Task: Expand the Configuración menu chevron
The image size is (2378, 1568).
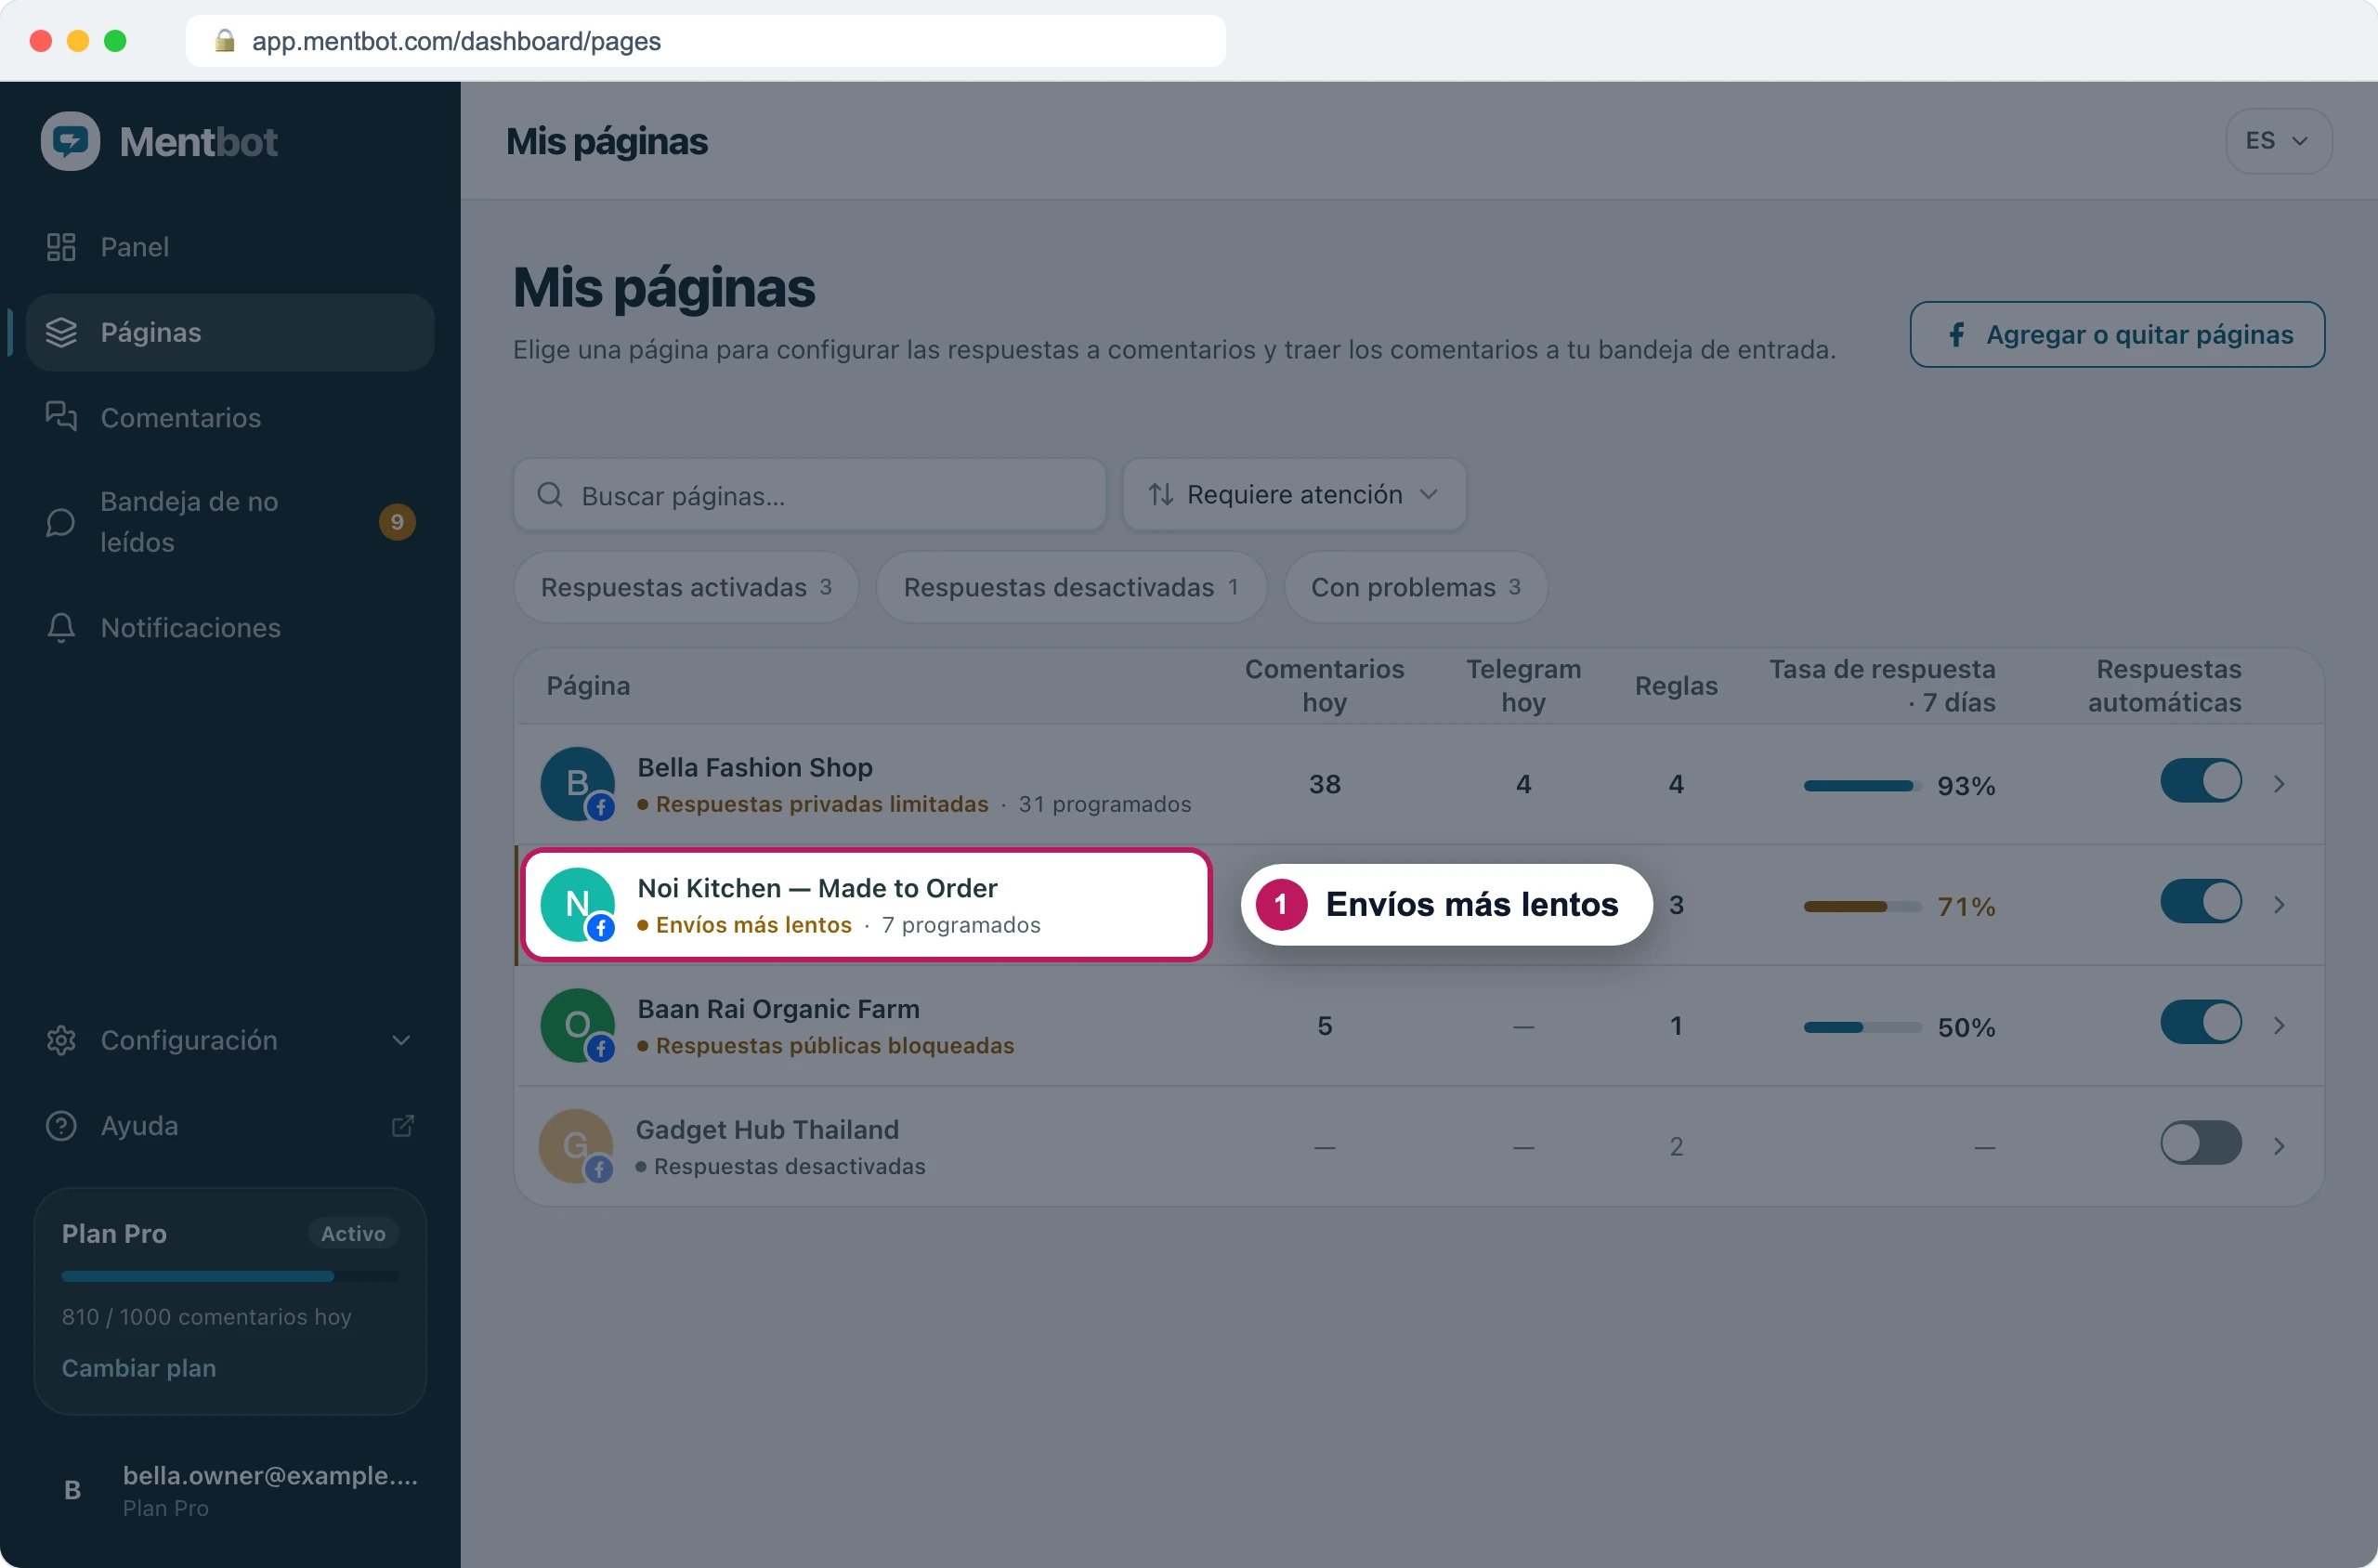Action: click(x=401, y=1040)
